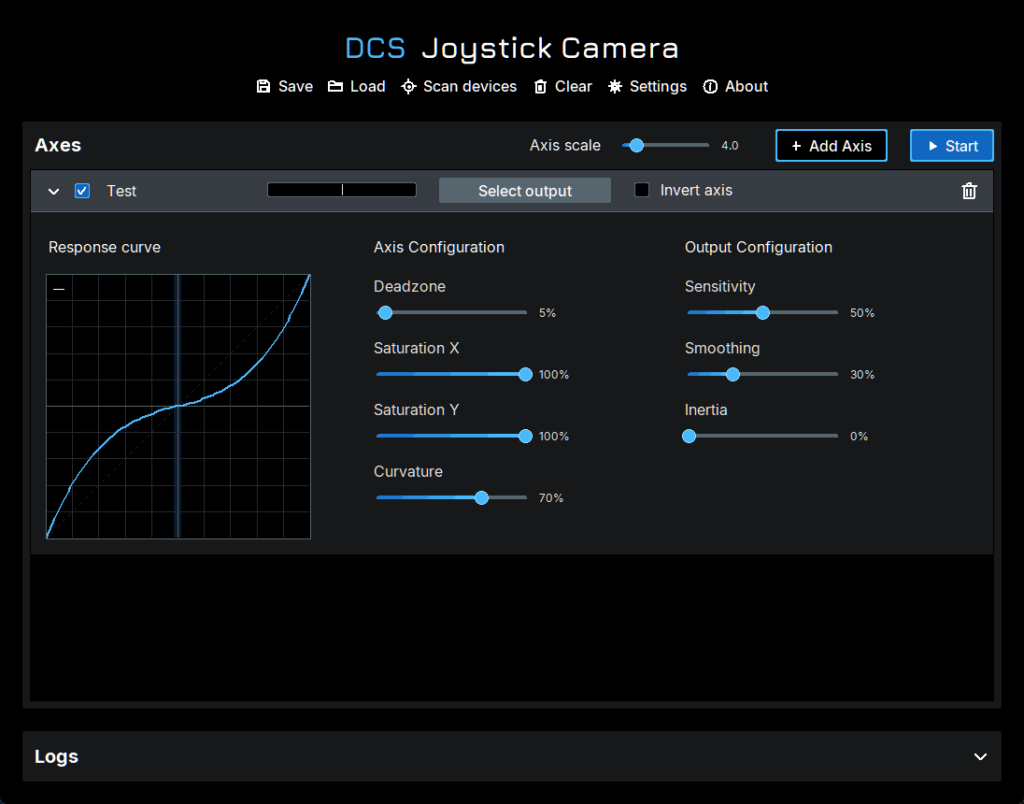This screenshot has height=804, width=1024.
Task: Click the Axis scale value 4.0
Action: [x=729, y=146]
